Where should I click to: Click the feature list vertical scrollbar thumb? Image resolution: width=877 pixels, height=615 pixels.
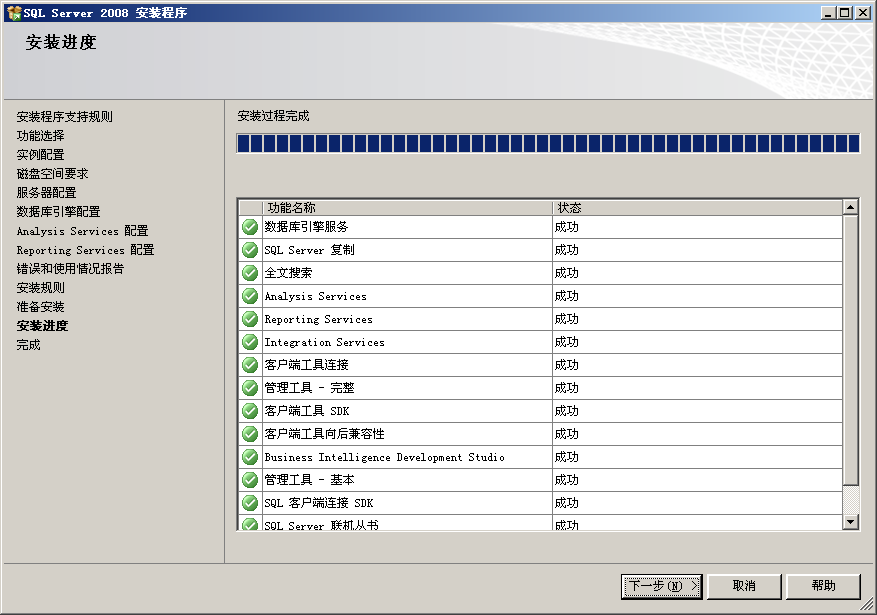(x=850, y=351)
